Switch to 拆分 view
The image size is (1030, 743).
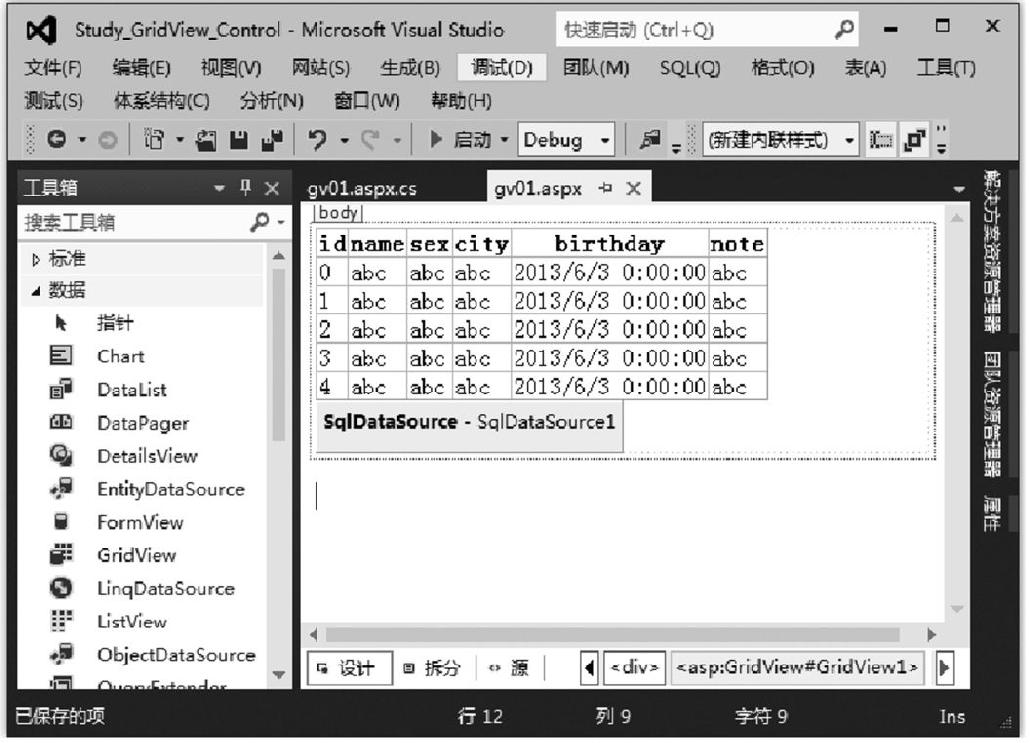(432, 669)
